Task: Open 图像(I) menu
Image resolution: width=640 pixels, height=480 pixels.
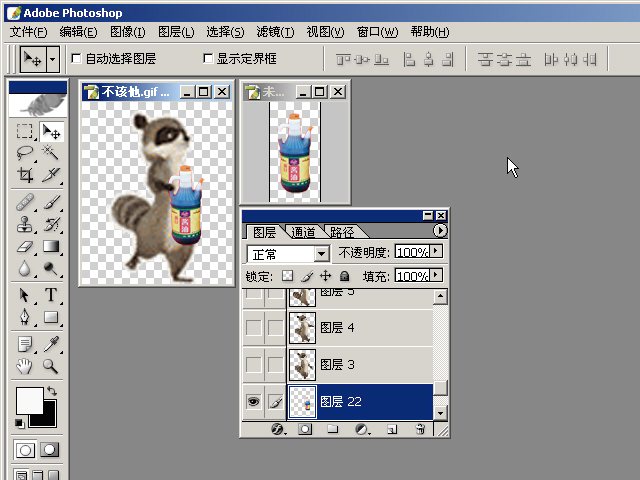Action: tap(128, 32)
